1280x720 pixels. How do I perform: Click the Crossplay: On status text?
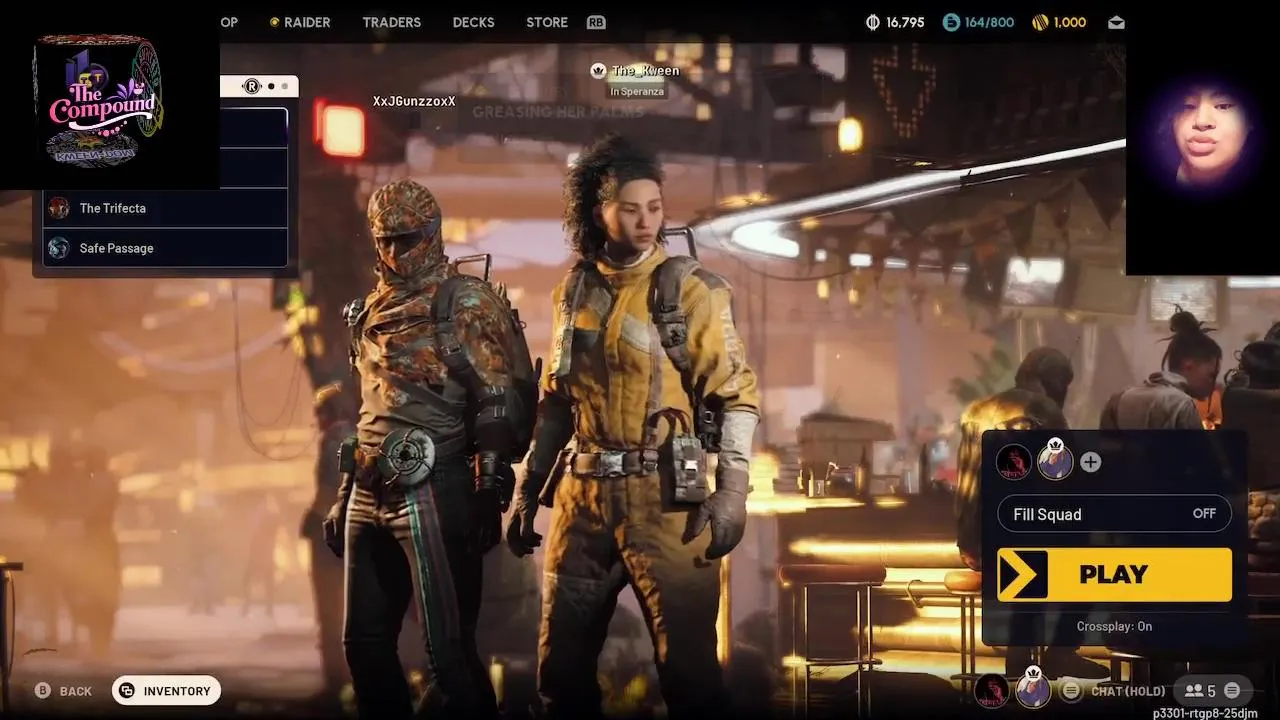(x=1114, y=626)
